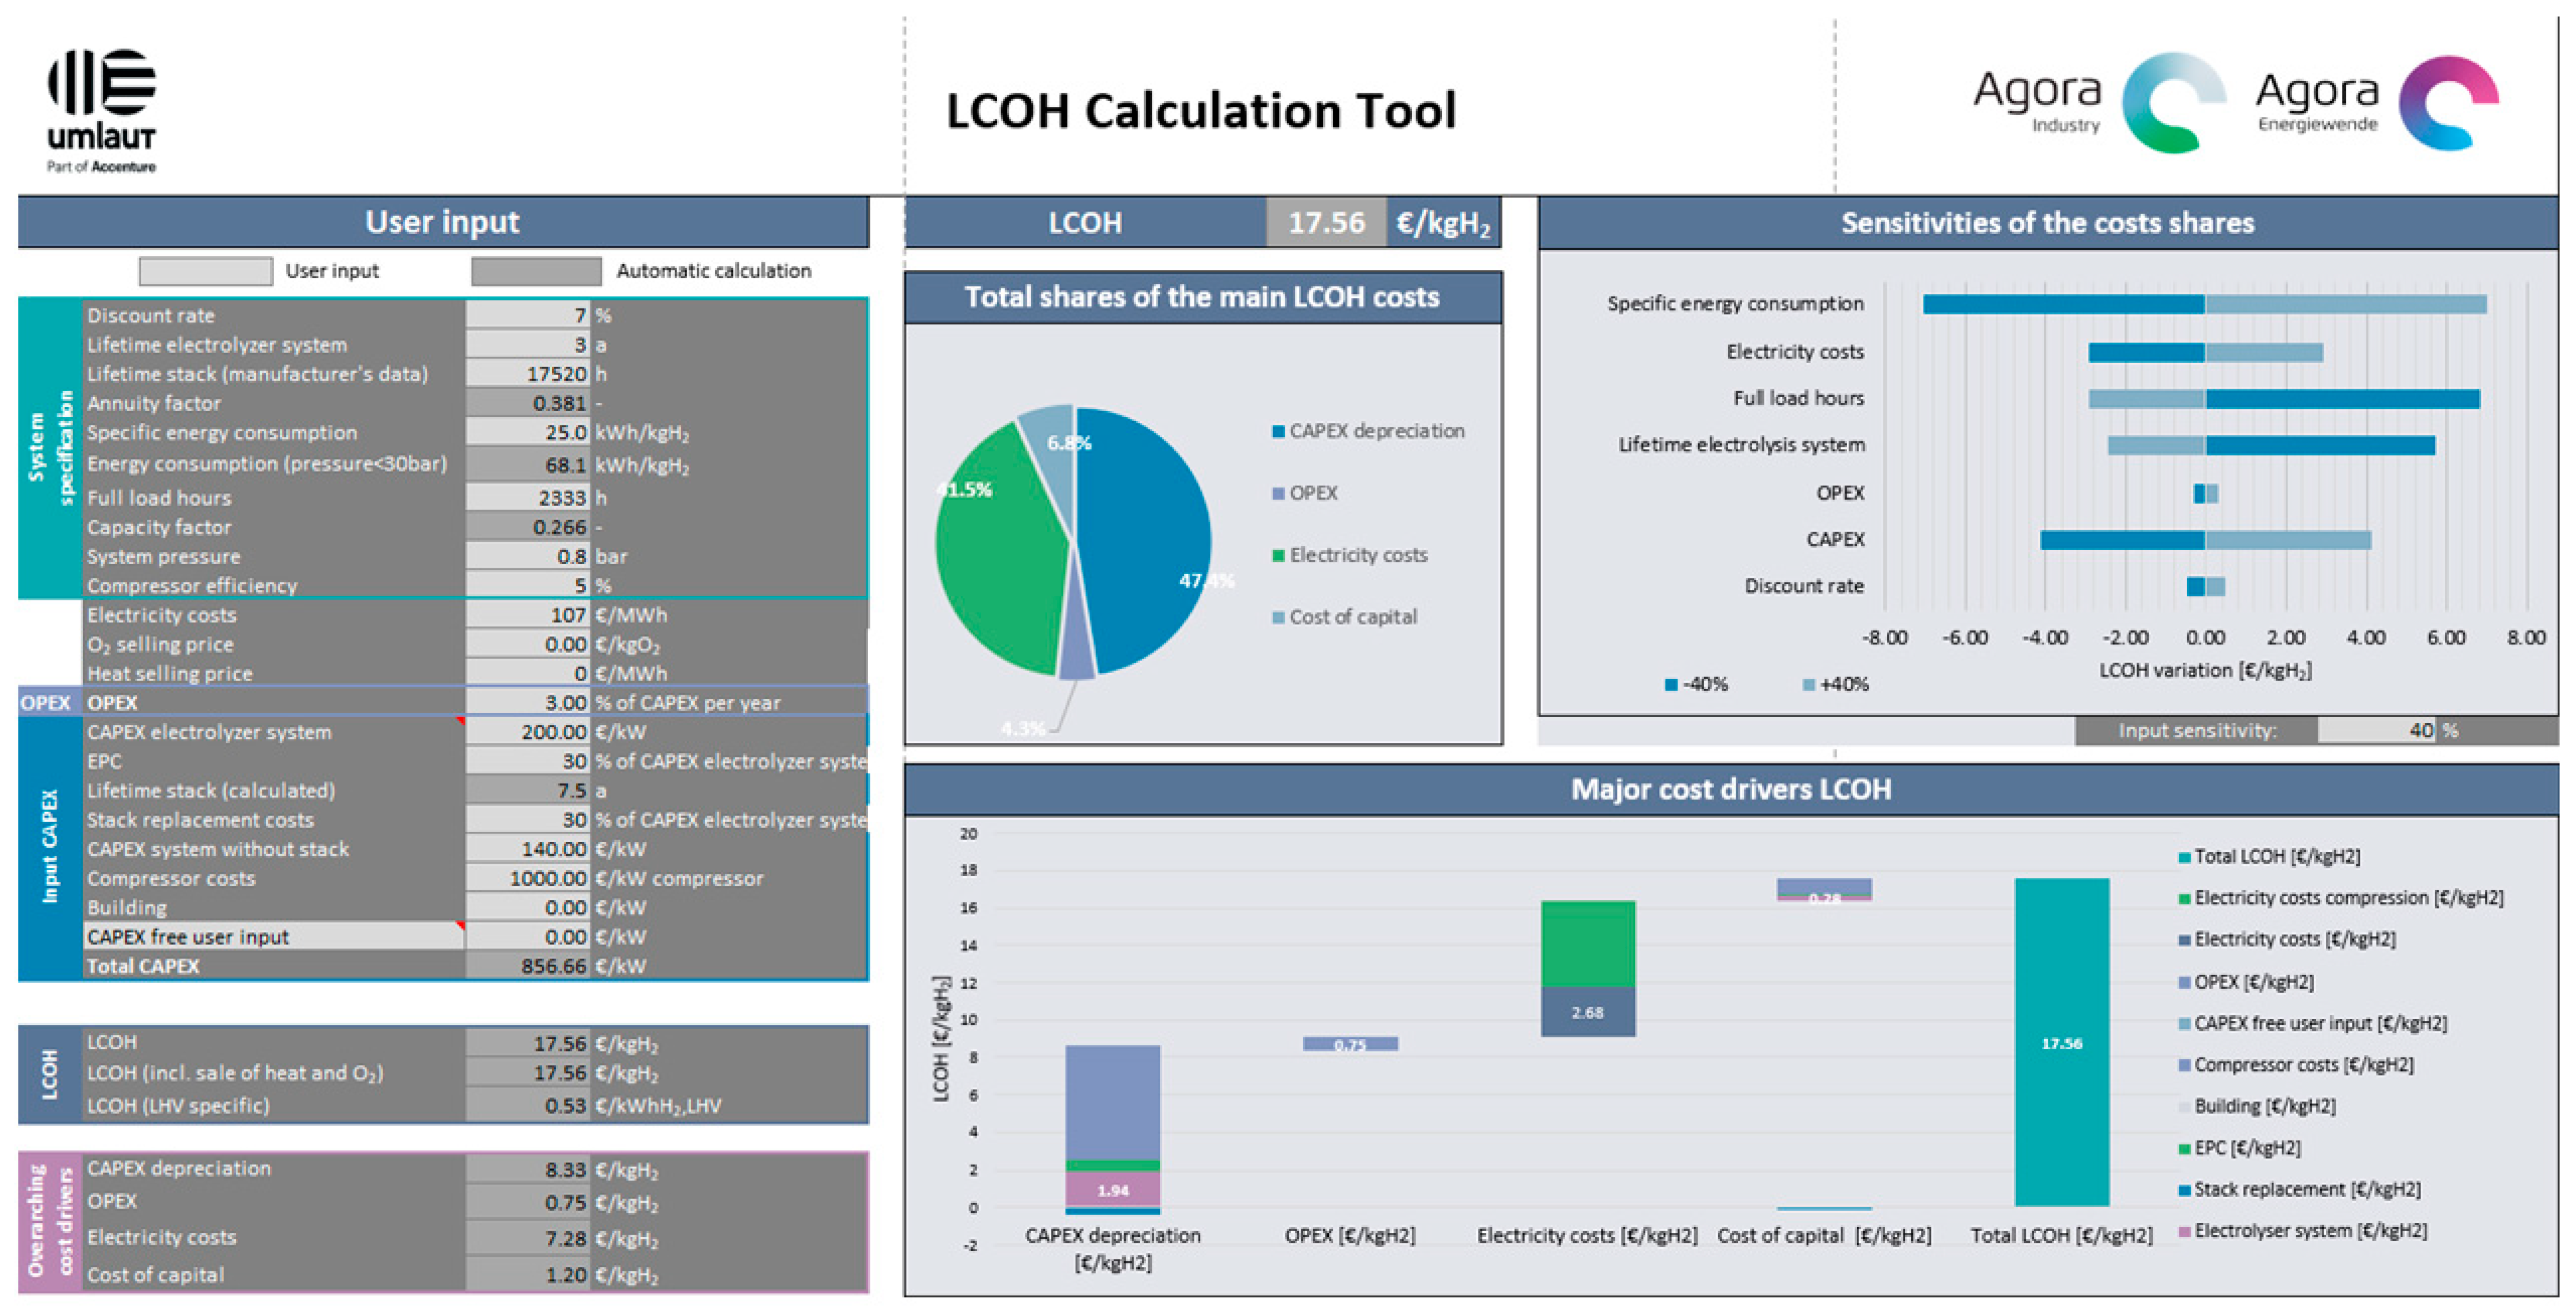The width and height of the screenshot is (2576, 1315).
Task: Select the Lifetime stack value 17520
Action: [x=527, y=373]
